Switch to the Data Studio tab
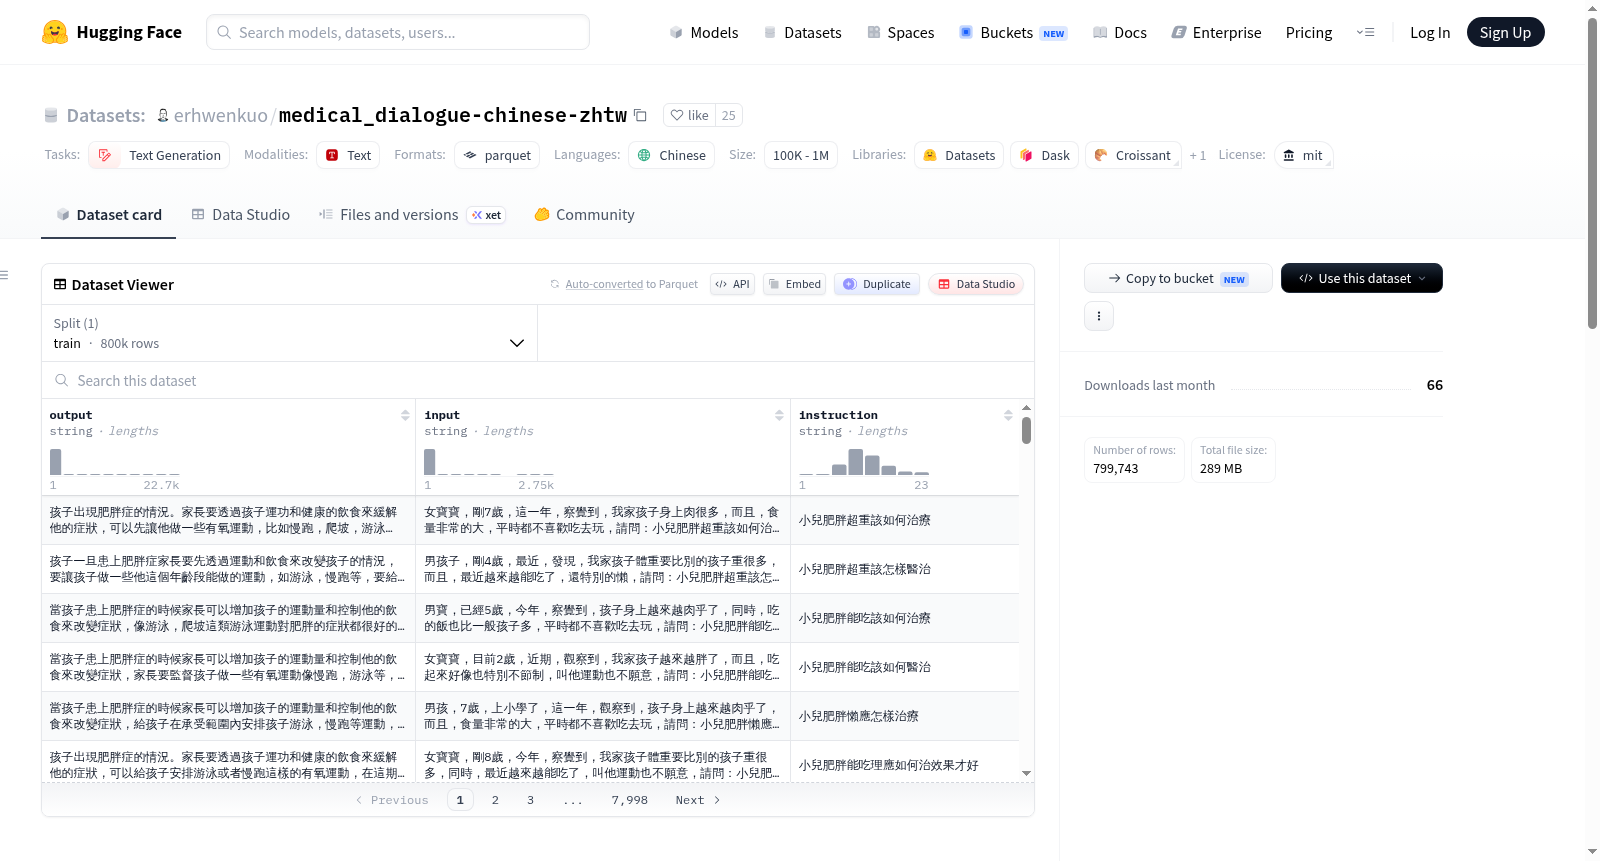This screenshot has width=1600, height=861. click(241, 214)
